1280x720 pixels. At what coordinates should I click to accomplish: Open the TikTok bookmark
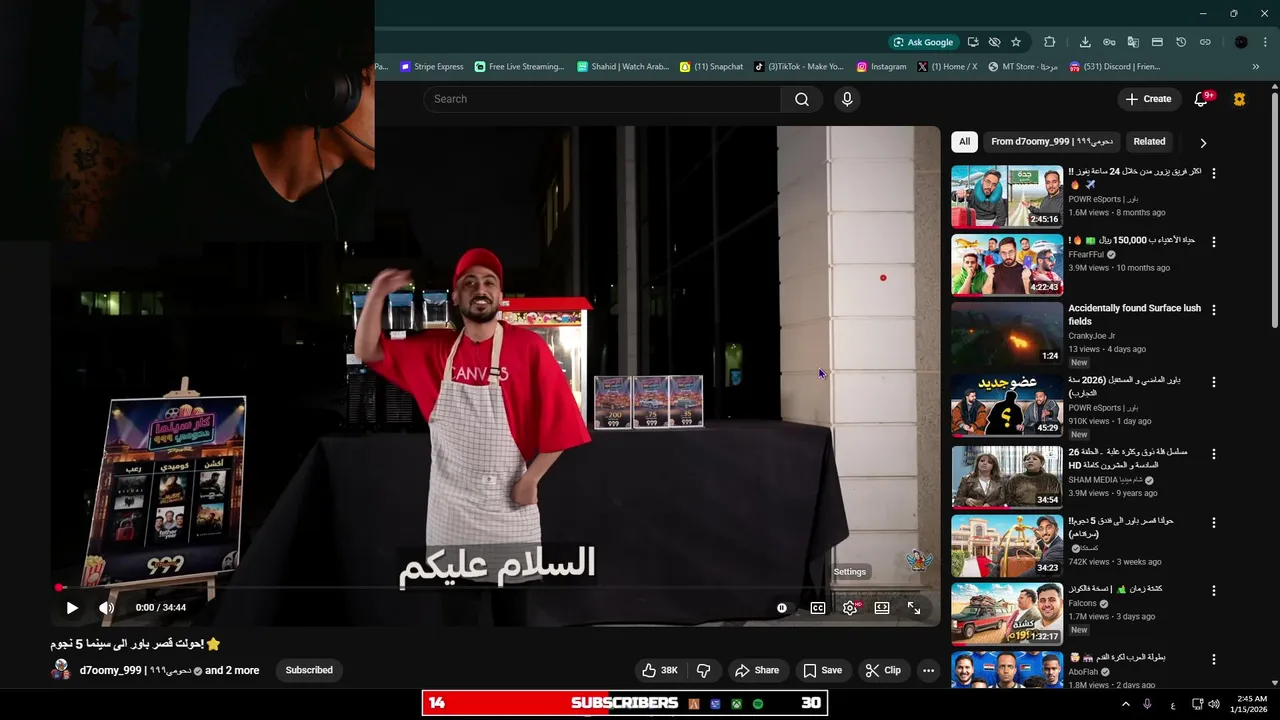799,67
